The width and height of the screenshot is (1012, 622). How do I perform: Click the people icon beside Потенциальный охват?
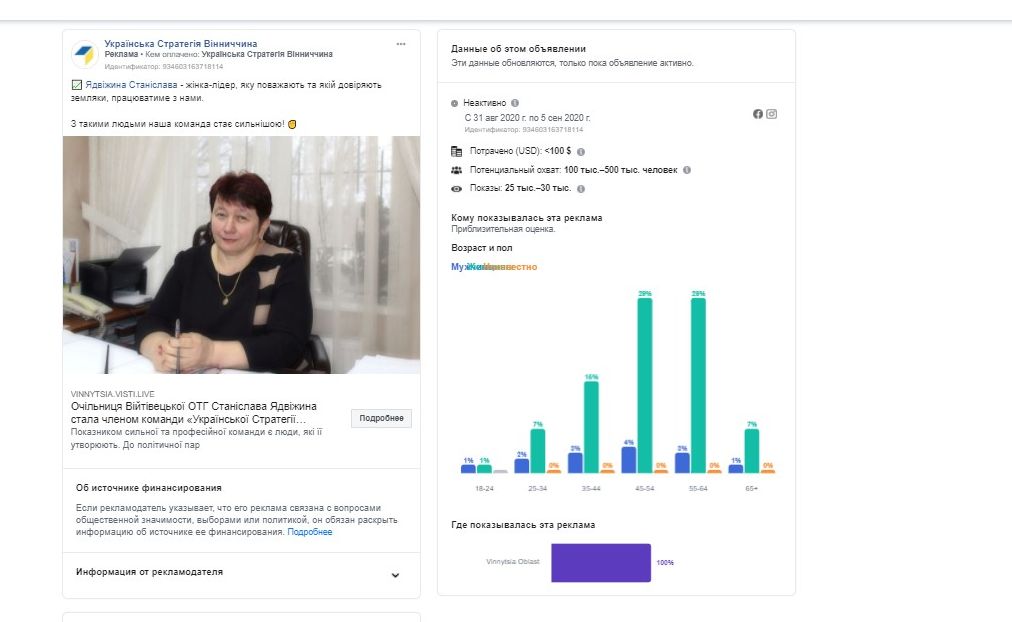456,170
